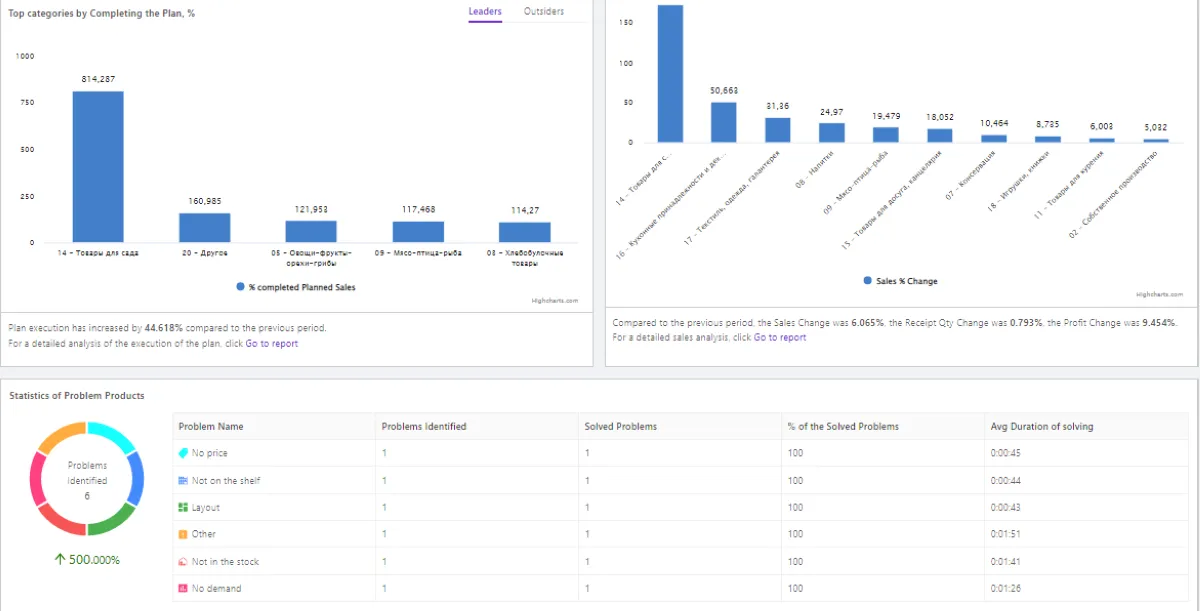Click the sales change bar under 19,479
1200x611 pixels.
pyautogui.click(x=885, y=134)
